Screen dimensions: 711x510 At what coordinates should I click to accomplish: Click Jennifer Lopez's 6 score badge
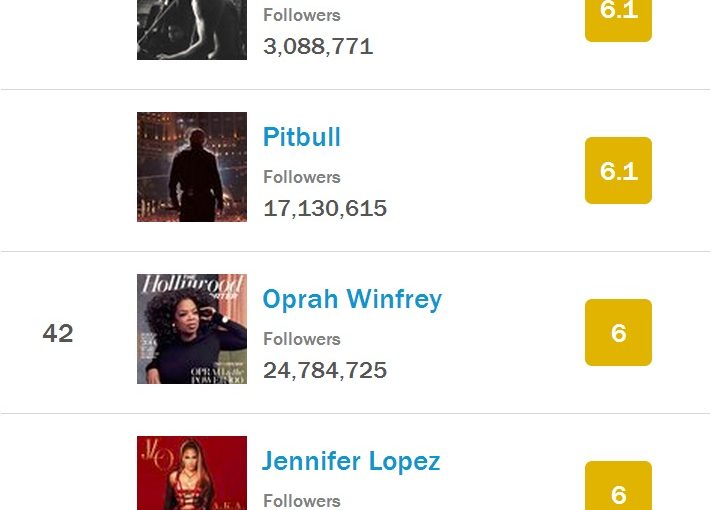coord(618,486)
